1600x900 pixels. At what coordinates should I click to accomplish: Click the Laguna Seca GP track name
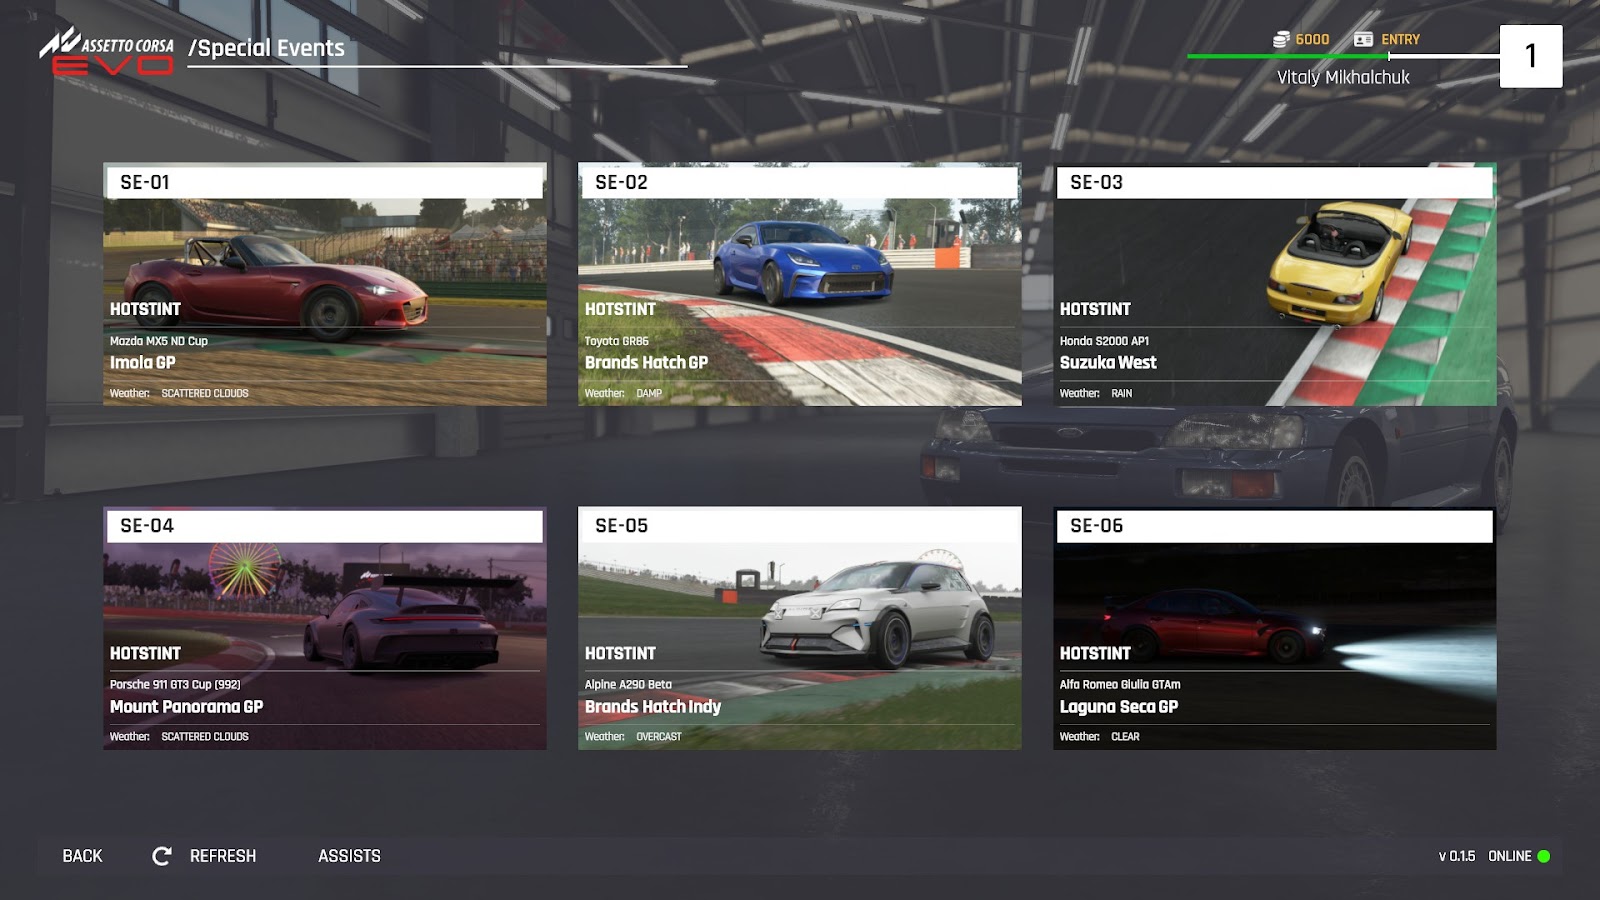click(1119, 707)
